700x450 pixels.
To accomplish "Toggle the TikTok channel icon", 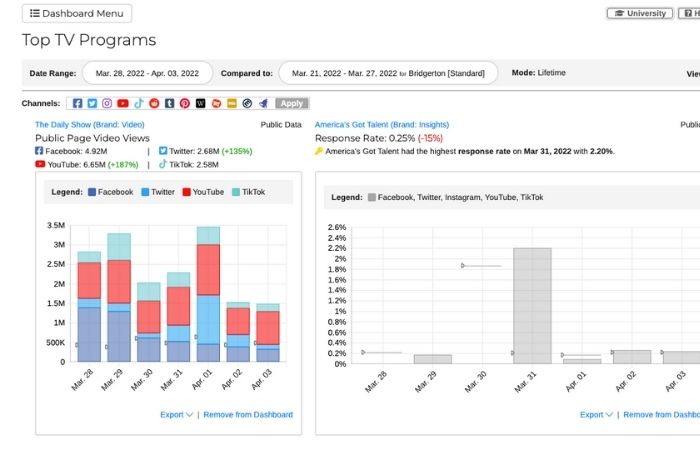I will (138, 103).
